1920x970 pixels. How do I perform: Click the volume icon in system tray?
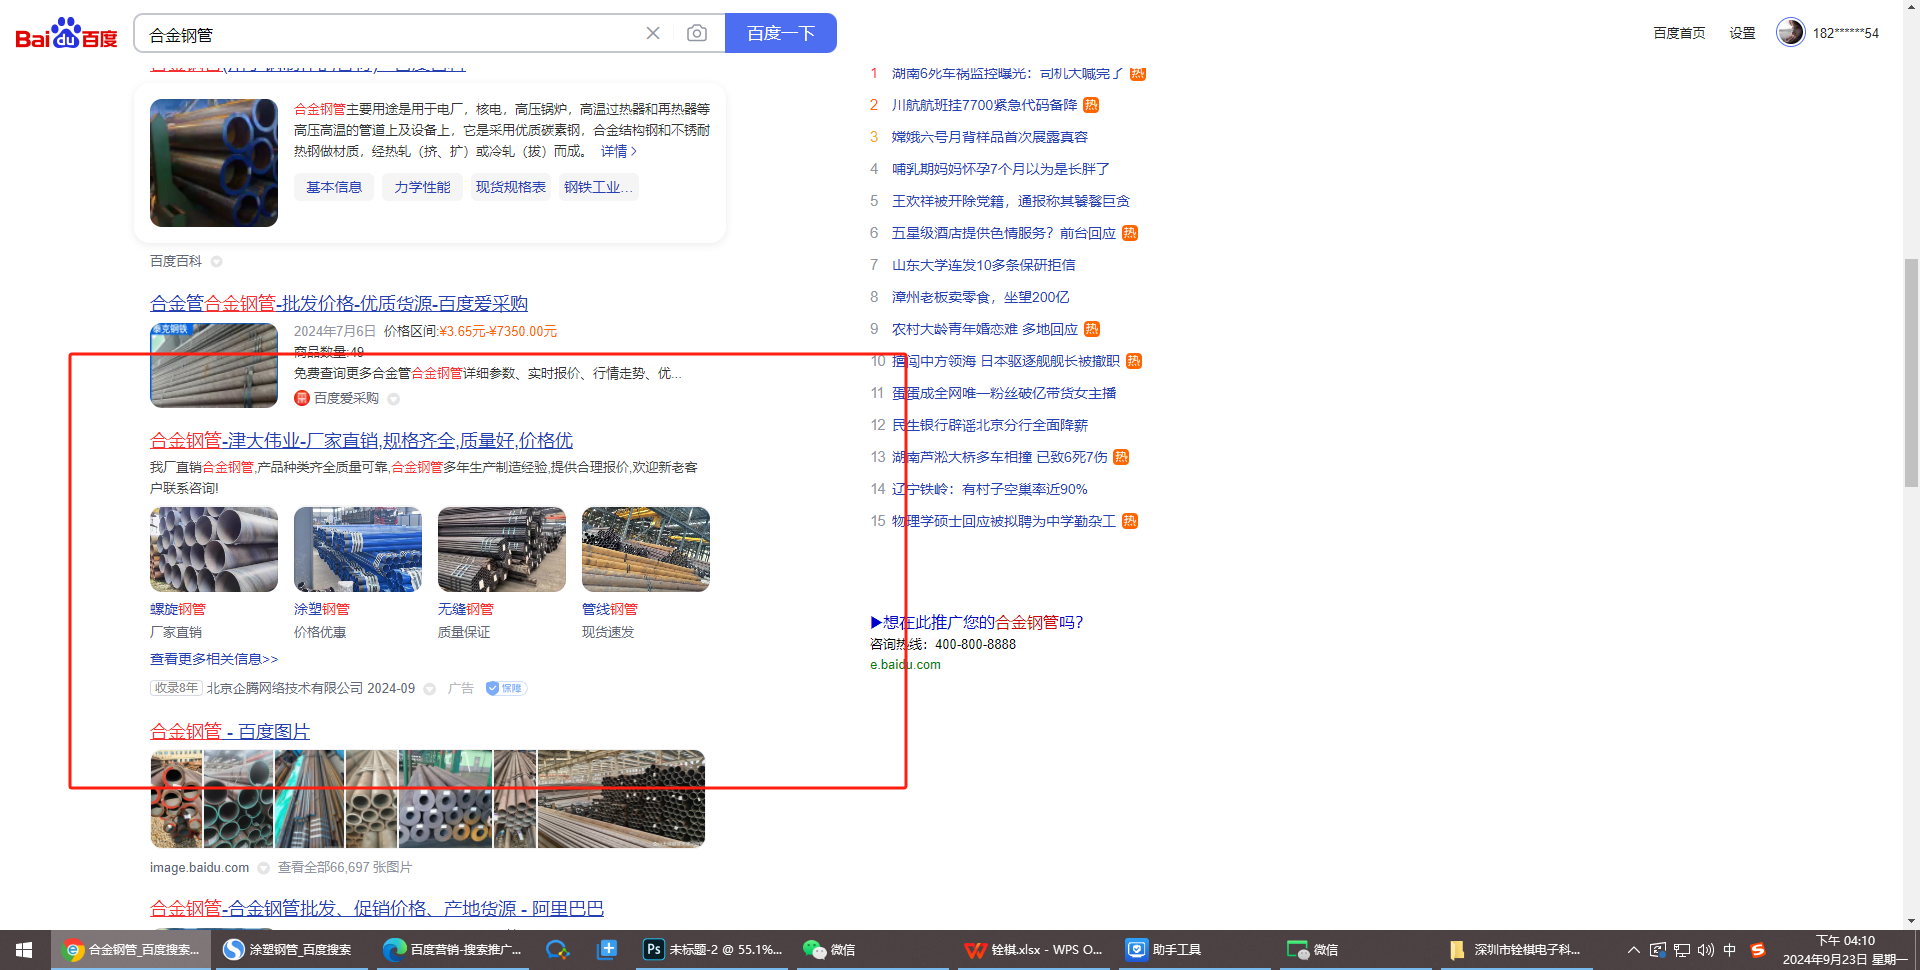click(1706, 950)
